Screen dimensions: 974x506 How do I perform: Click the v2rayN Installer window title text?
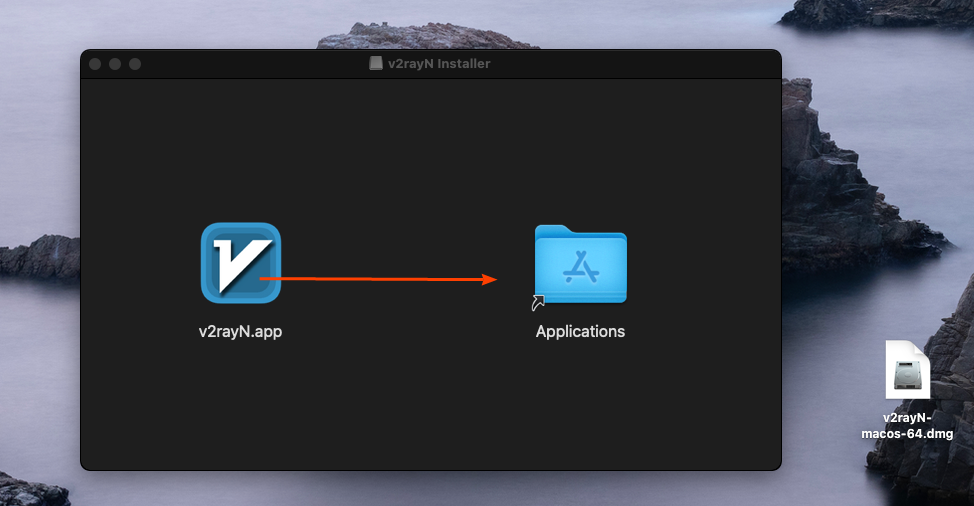point(439,63)
